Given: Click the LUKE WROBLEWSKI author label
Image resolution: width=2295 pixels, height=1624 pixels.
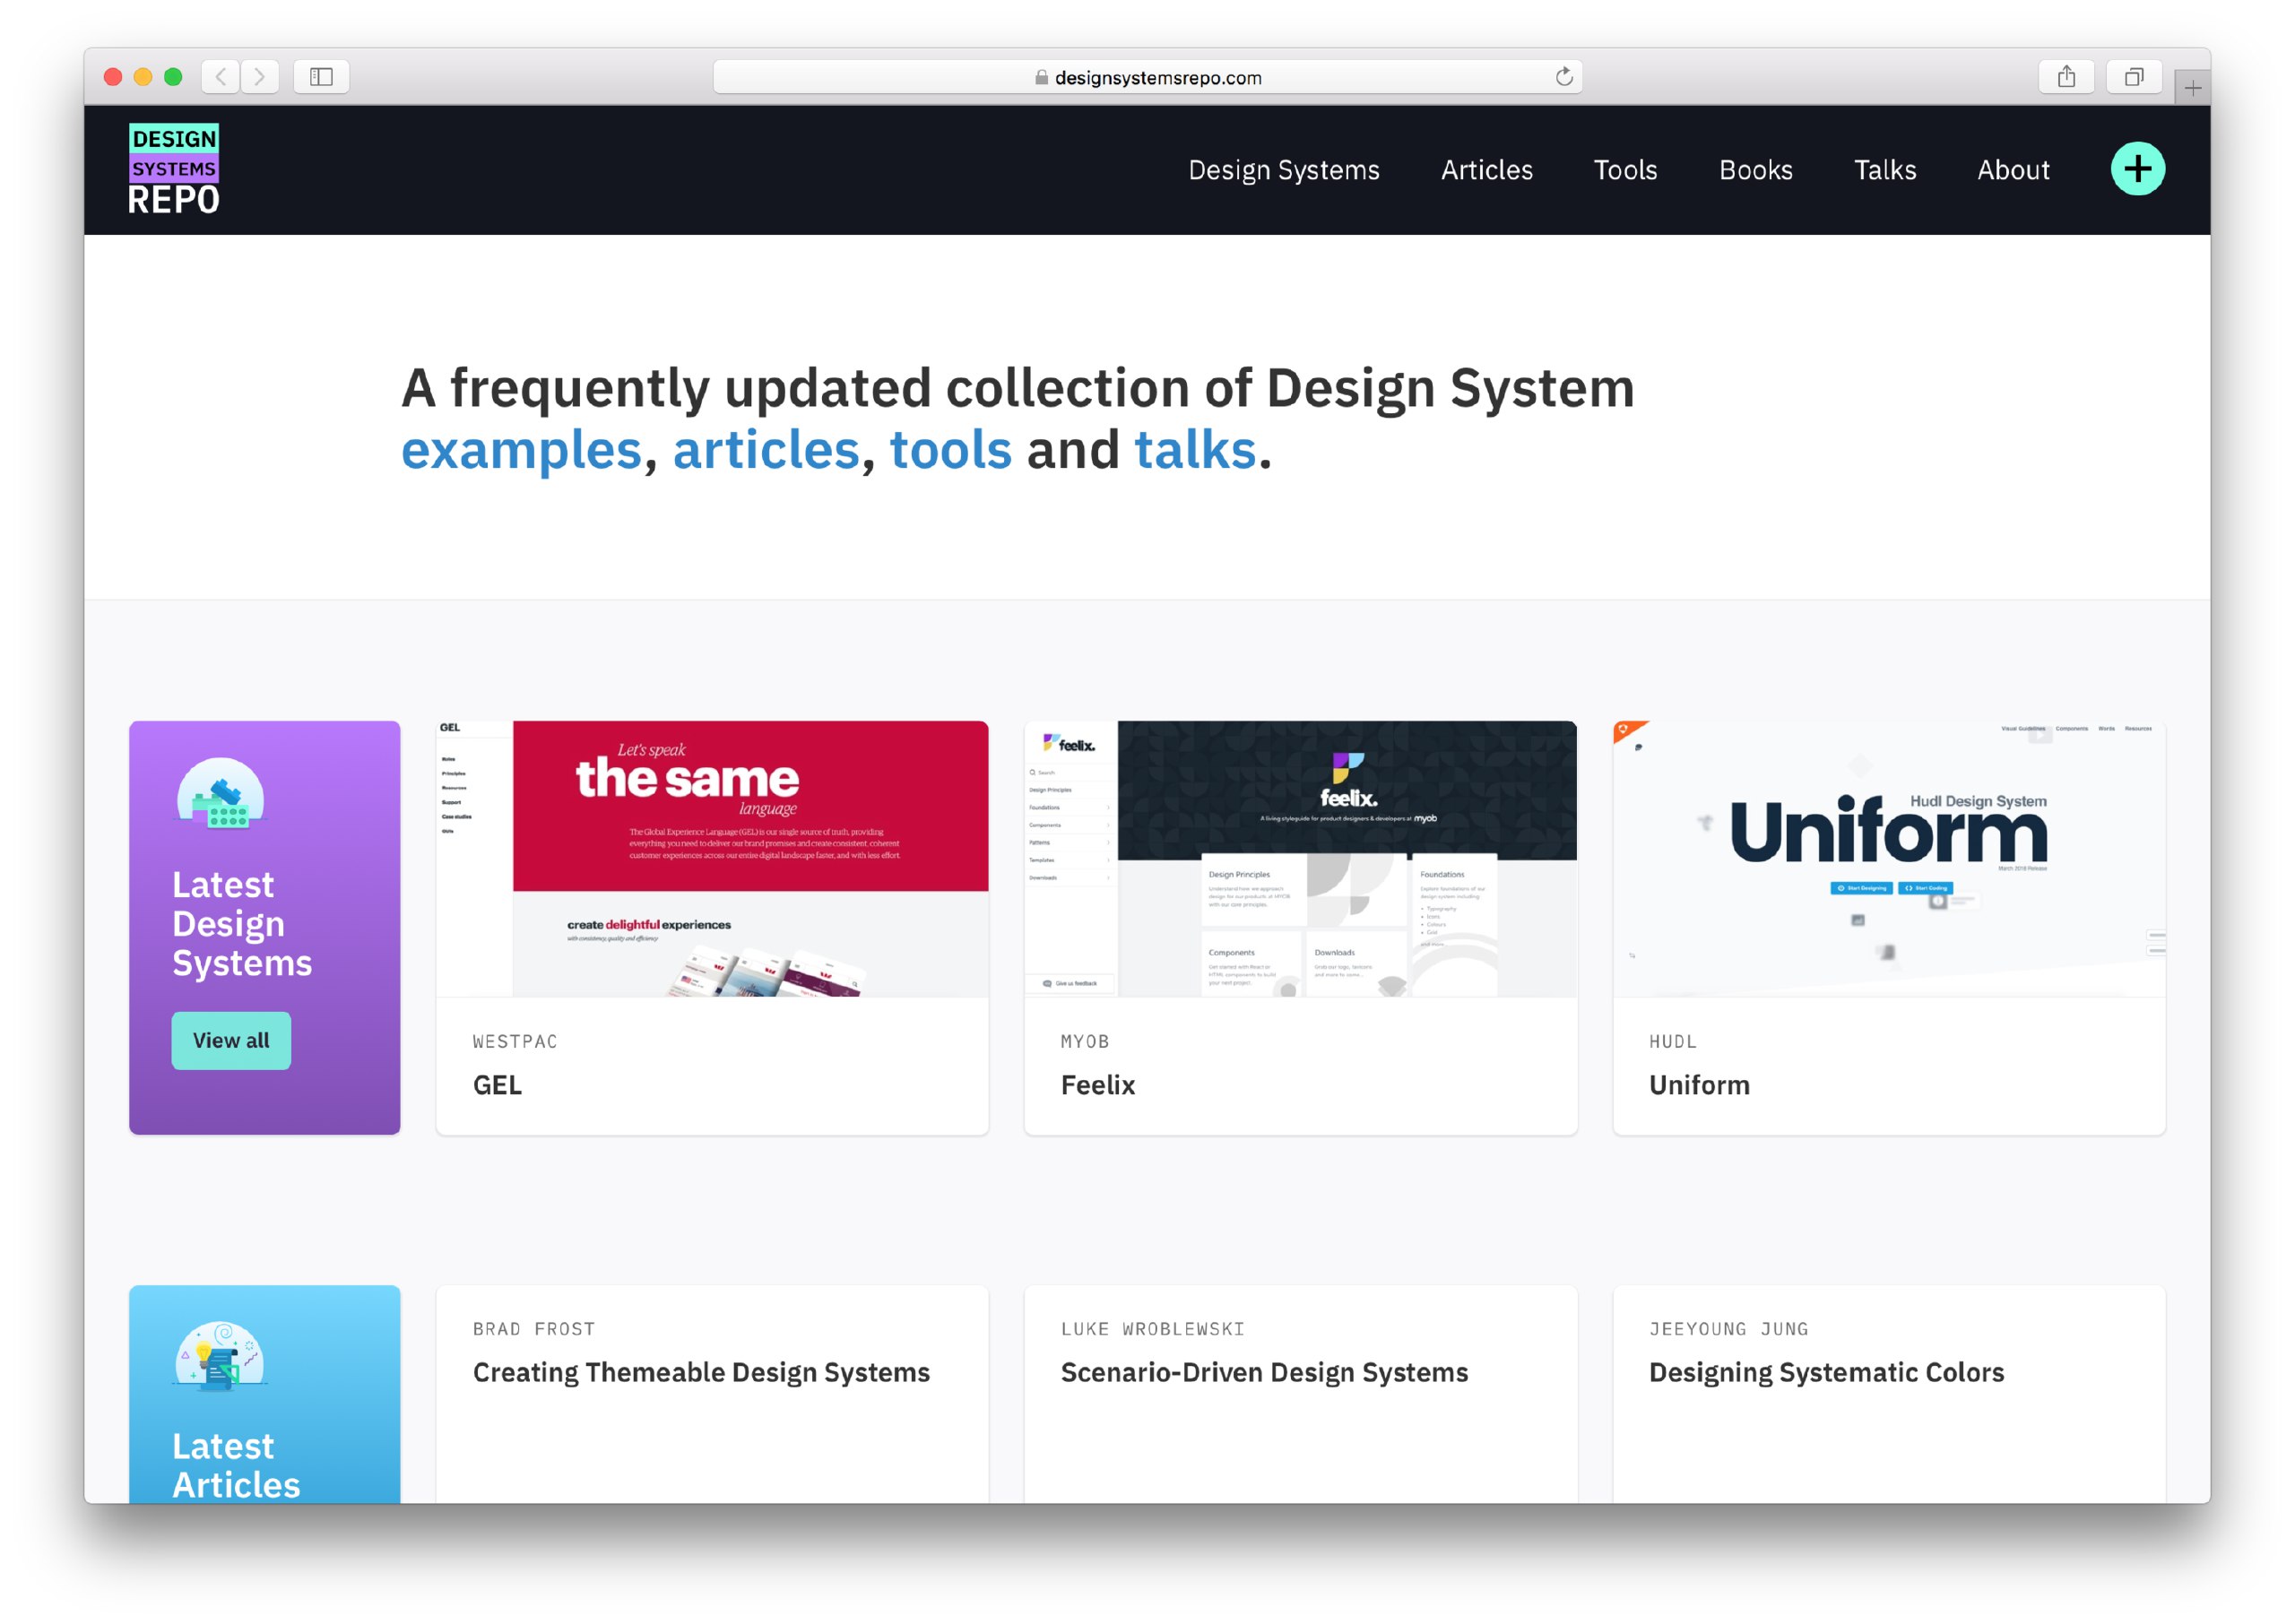Looking at the screenshot, I should click(1152, 1329).
